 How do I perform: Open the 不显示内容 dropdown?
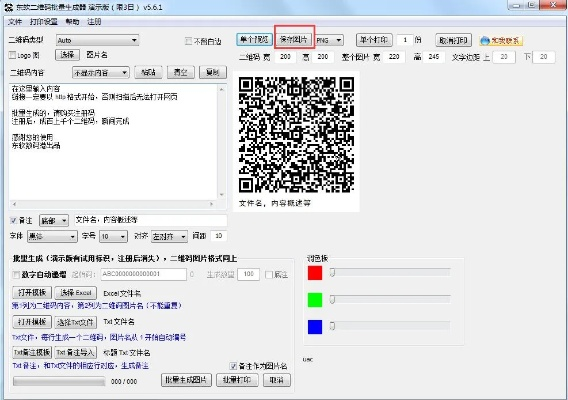[x=101, y=73]
